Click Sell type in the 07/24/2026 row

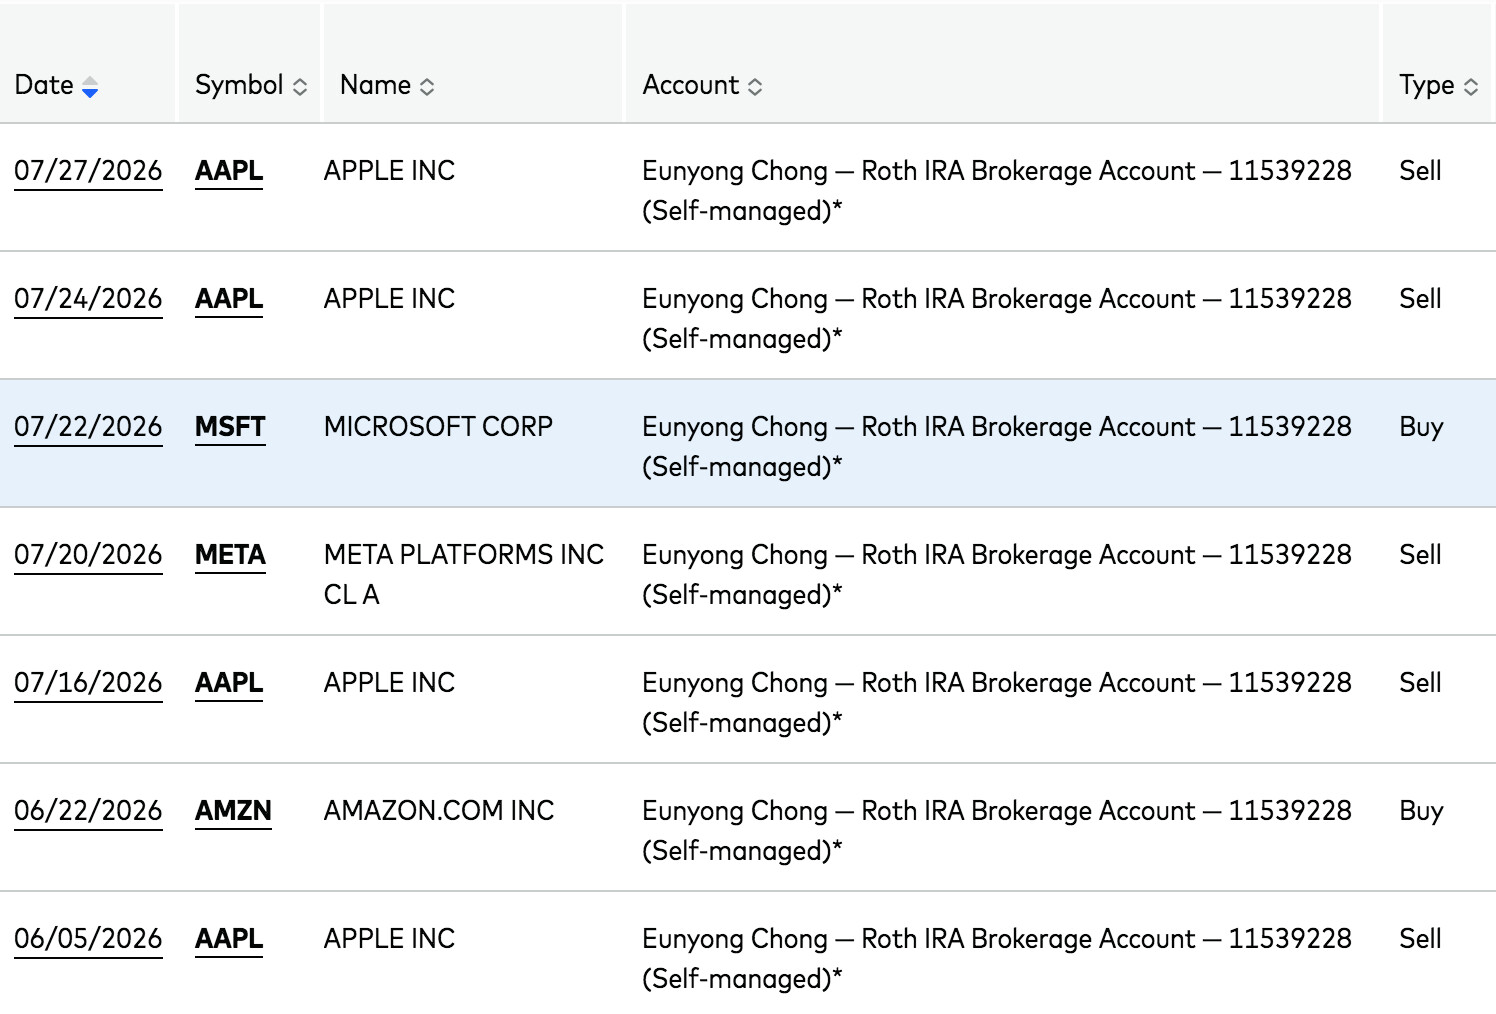pos(1420,299)
